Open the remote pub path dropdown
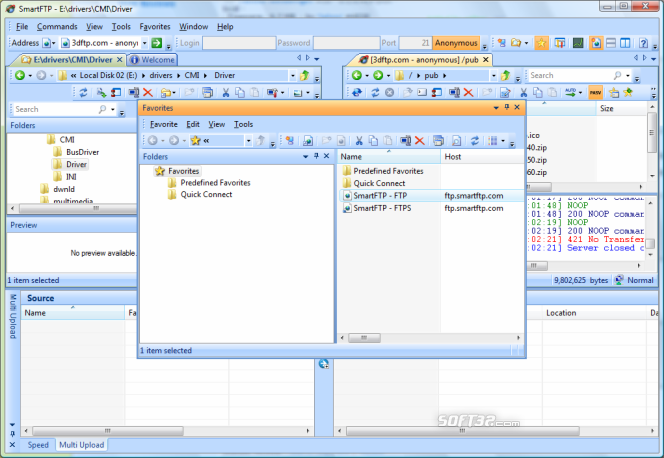The width and height of the screenshot is (664, 458). pyautogui.click(x=493, y=76)
